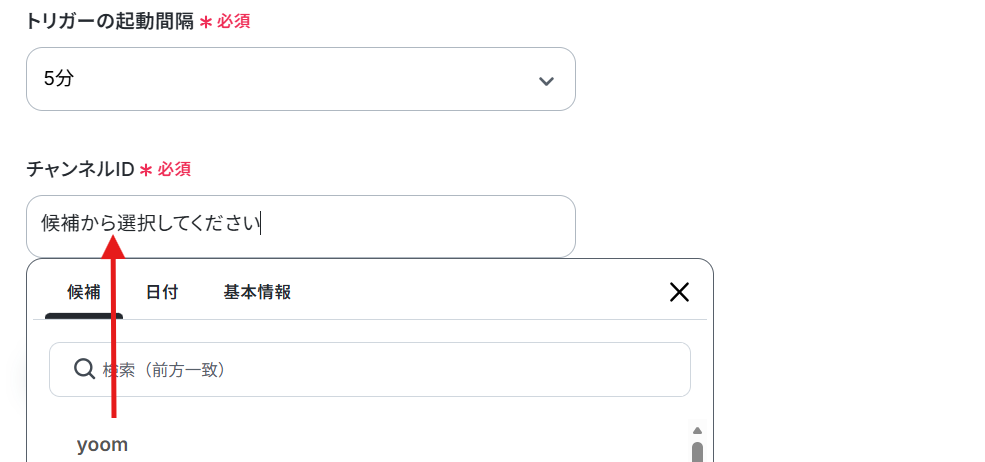Screen dimensions: 985x462
Task: Open the 日付 tab
Action: click(x=162, y=292)
